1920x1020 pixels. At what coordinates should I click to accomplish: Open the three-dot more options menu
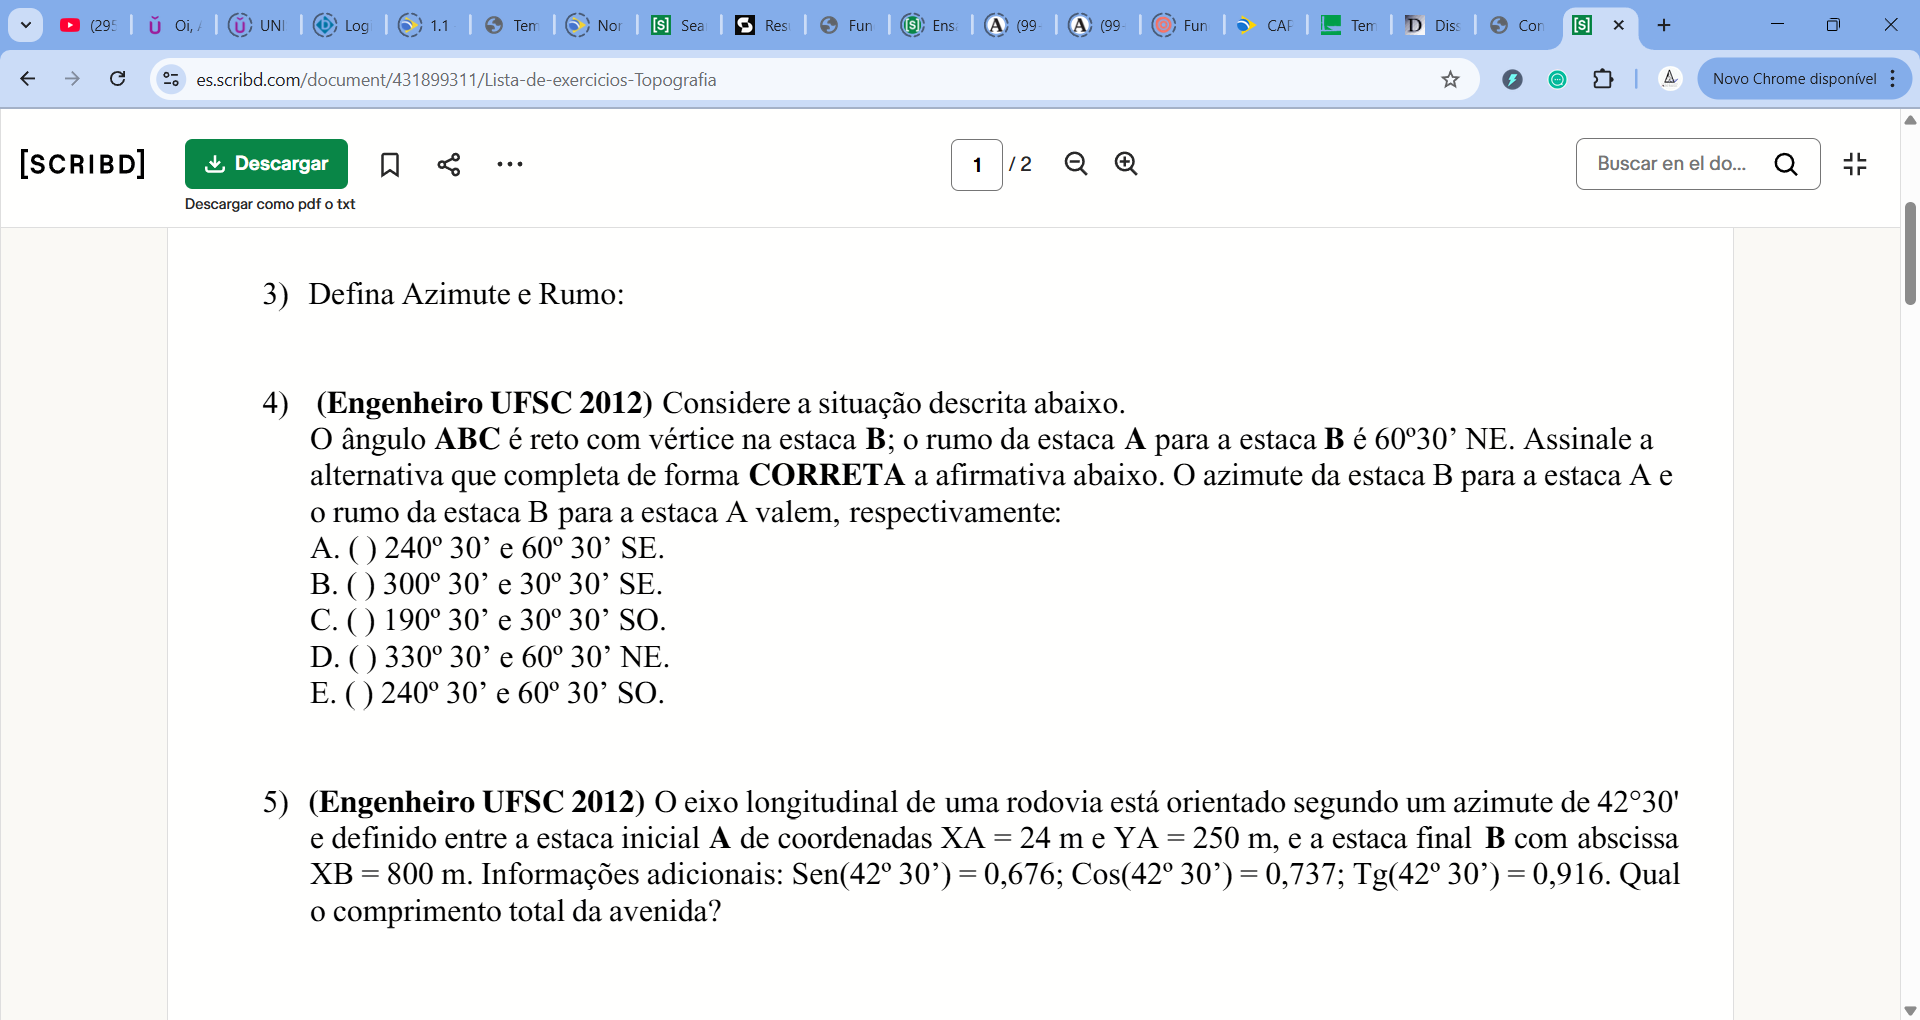pos(510,165)
